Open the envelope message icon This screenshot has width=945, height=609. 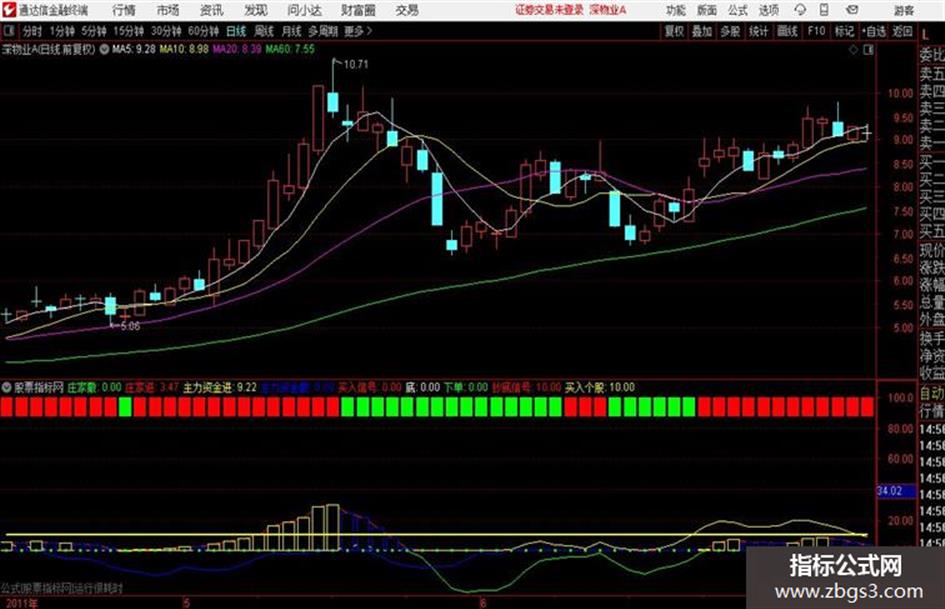[852, 10]
